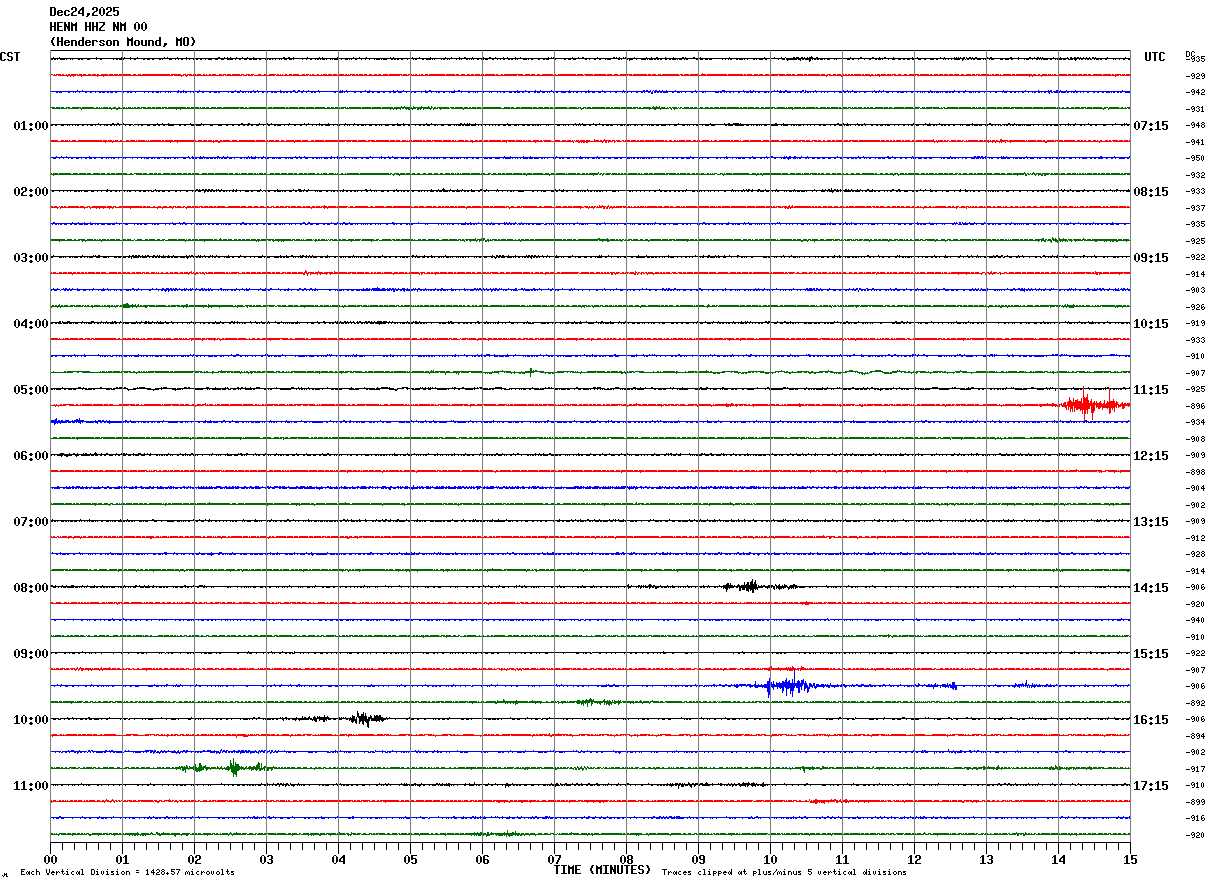Click the green waveform burst on the 10:45 trace
The width and height of the screenshot is (1210, 886).
tap(233, 768)
